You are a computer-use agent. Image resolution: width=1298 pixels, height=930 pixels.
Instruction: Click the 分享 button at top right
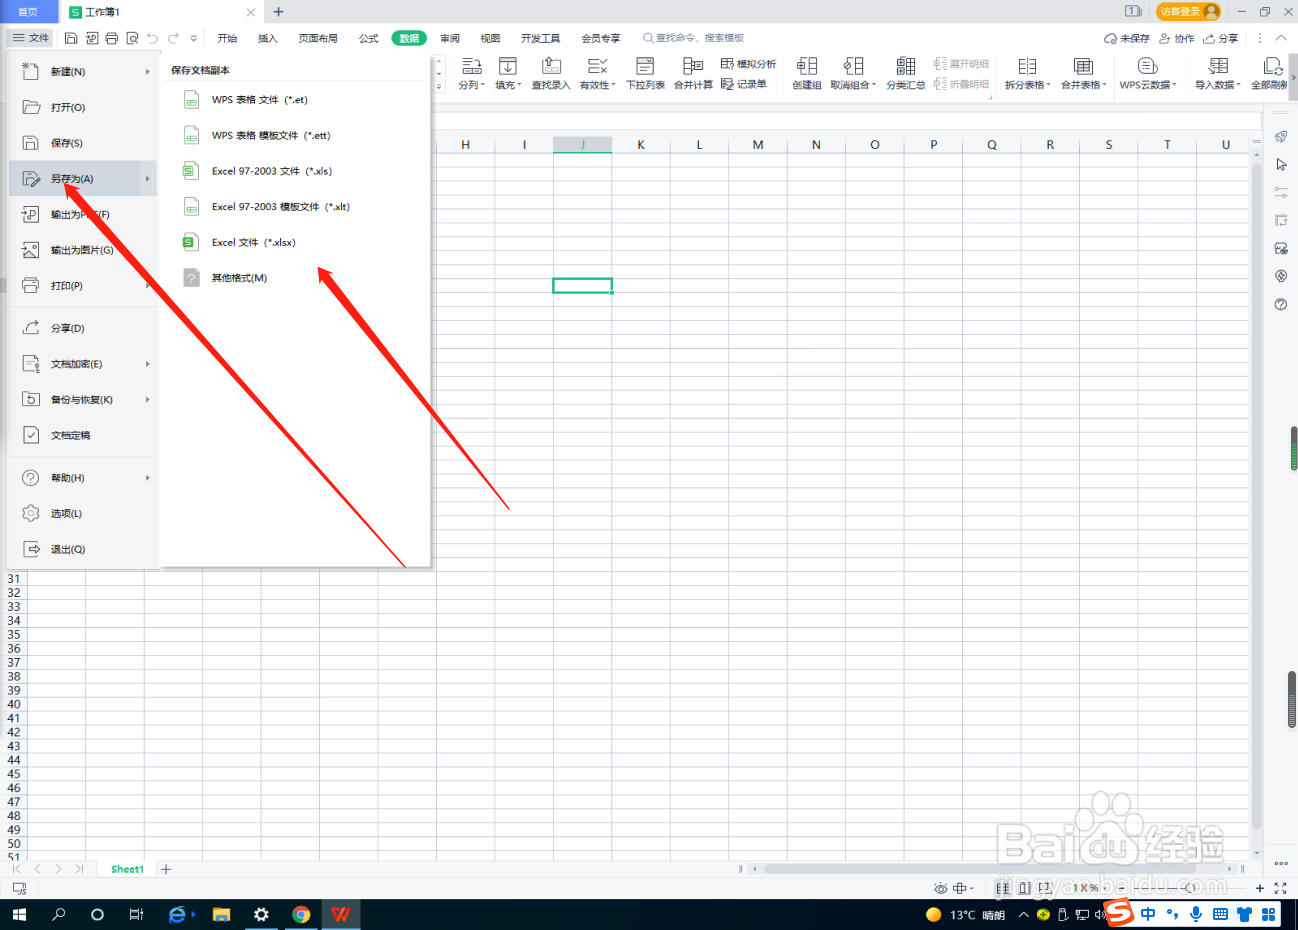(1221, 38)
